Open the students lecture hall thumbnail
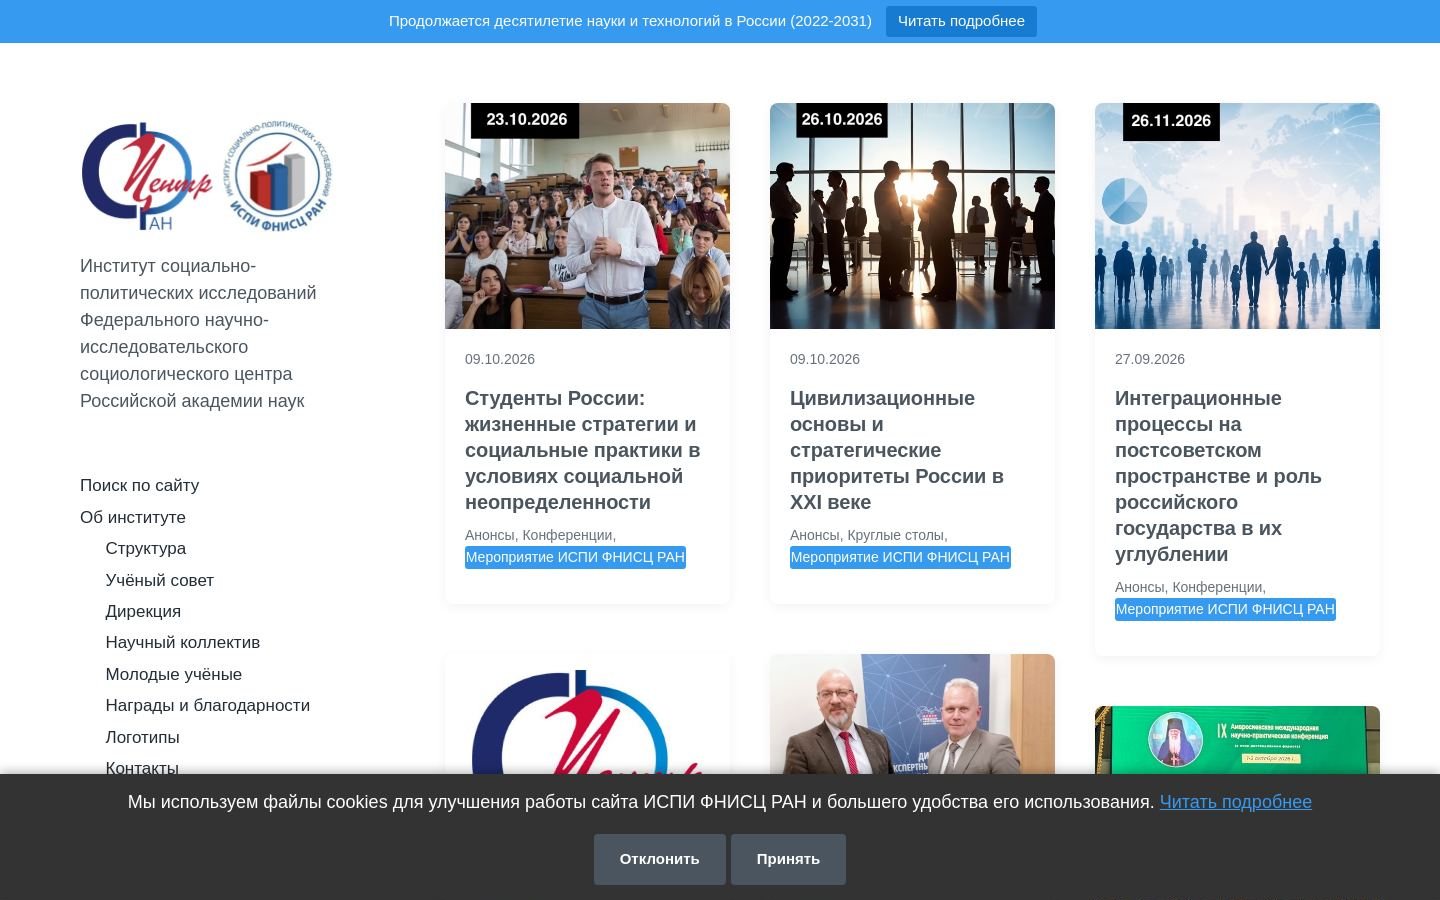 click(587, 216)
